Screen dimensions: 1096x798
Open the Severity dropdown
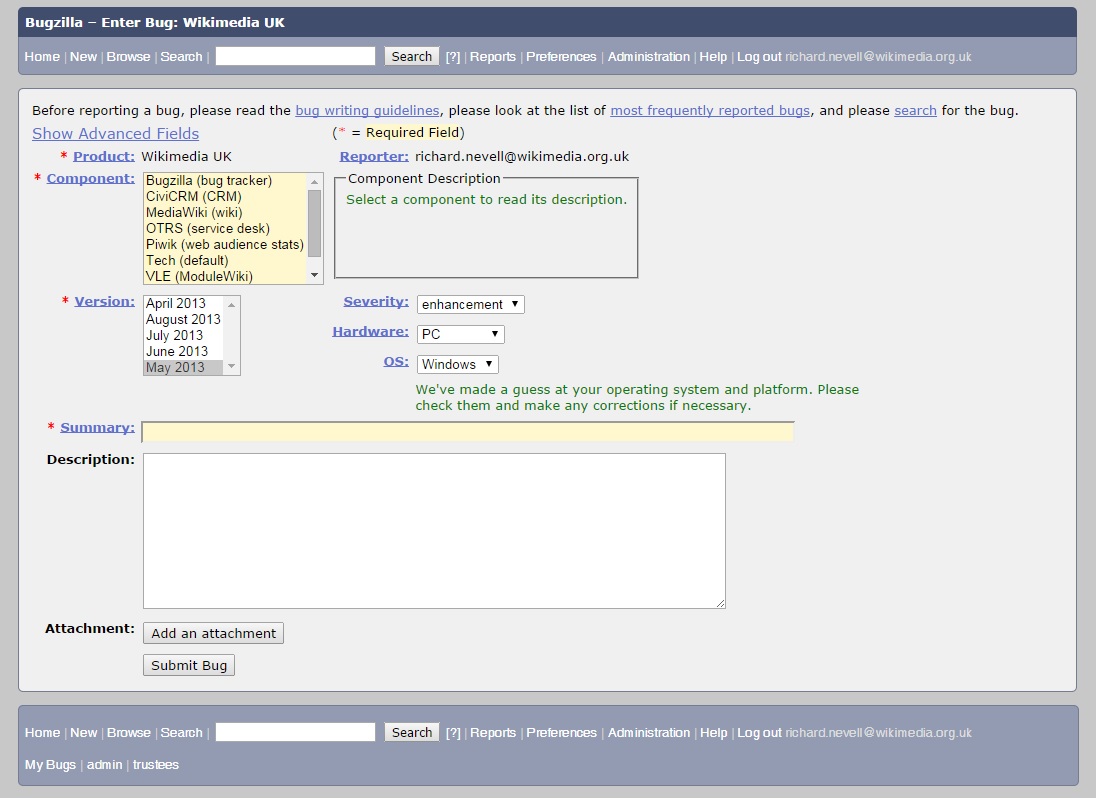tap(470, 305)
